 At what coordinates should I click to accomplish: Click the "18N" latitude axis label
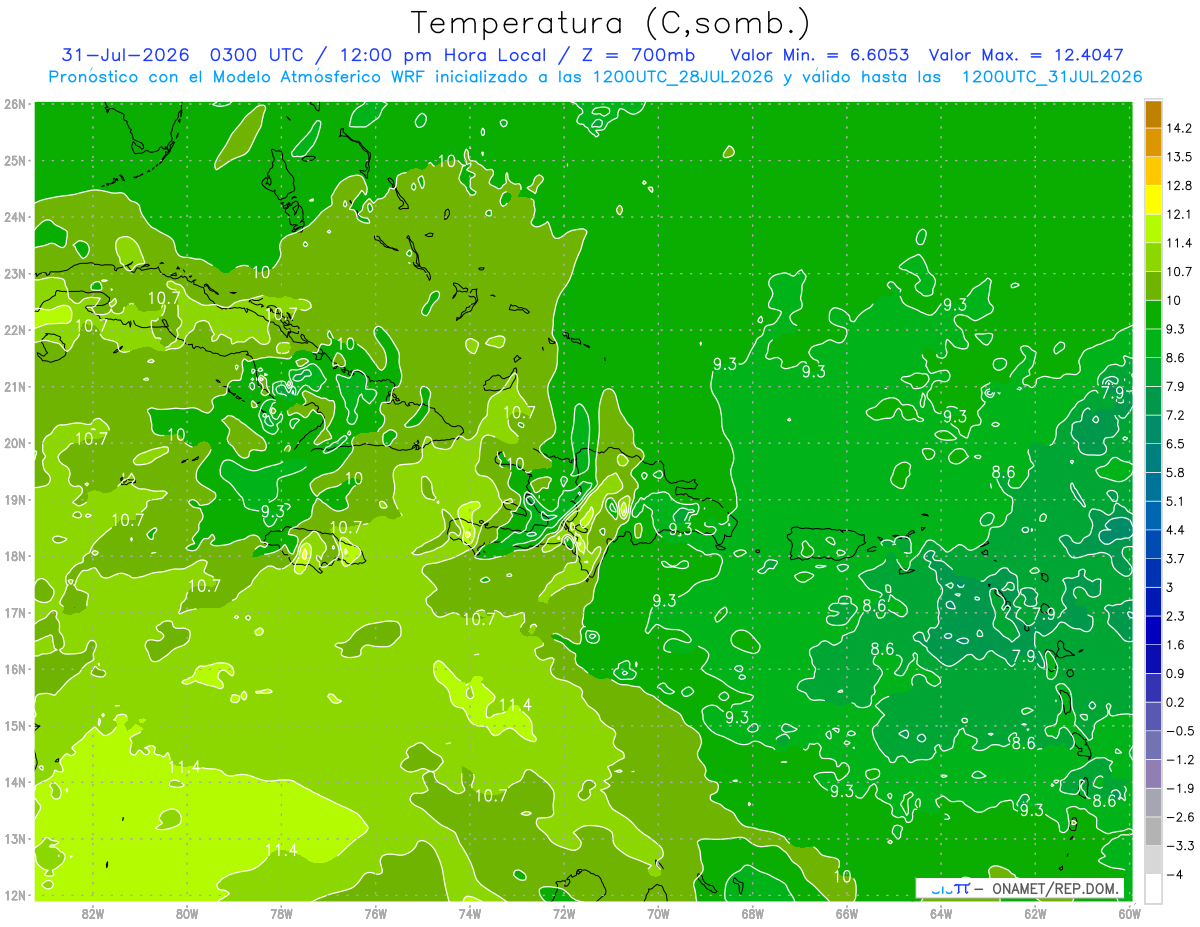(15, 556)
